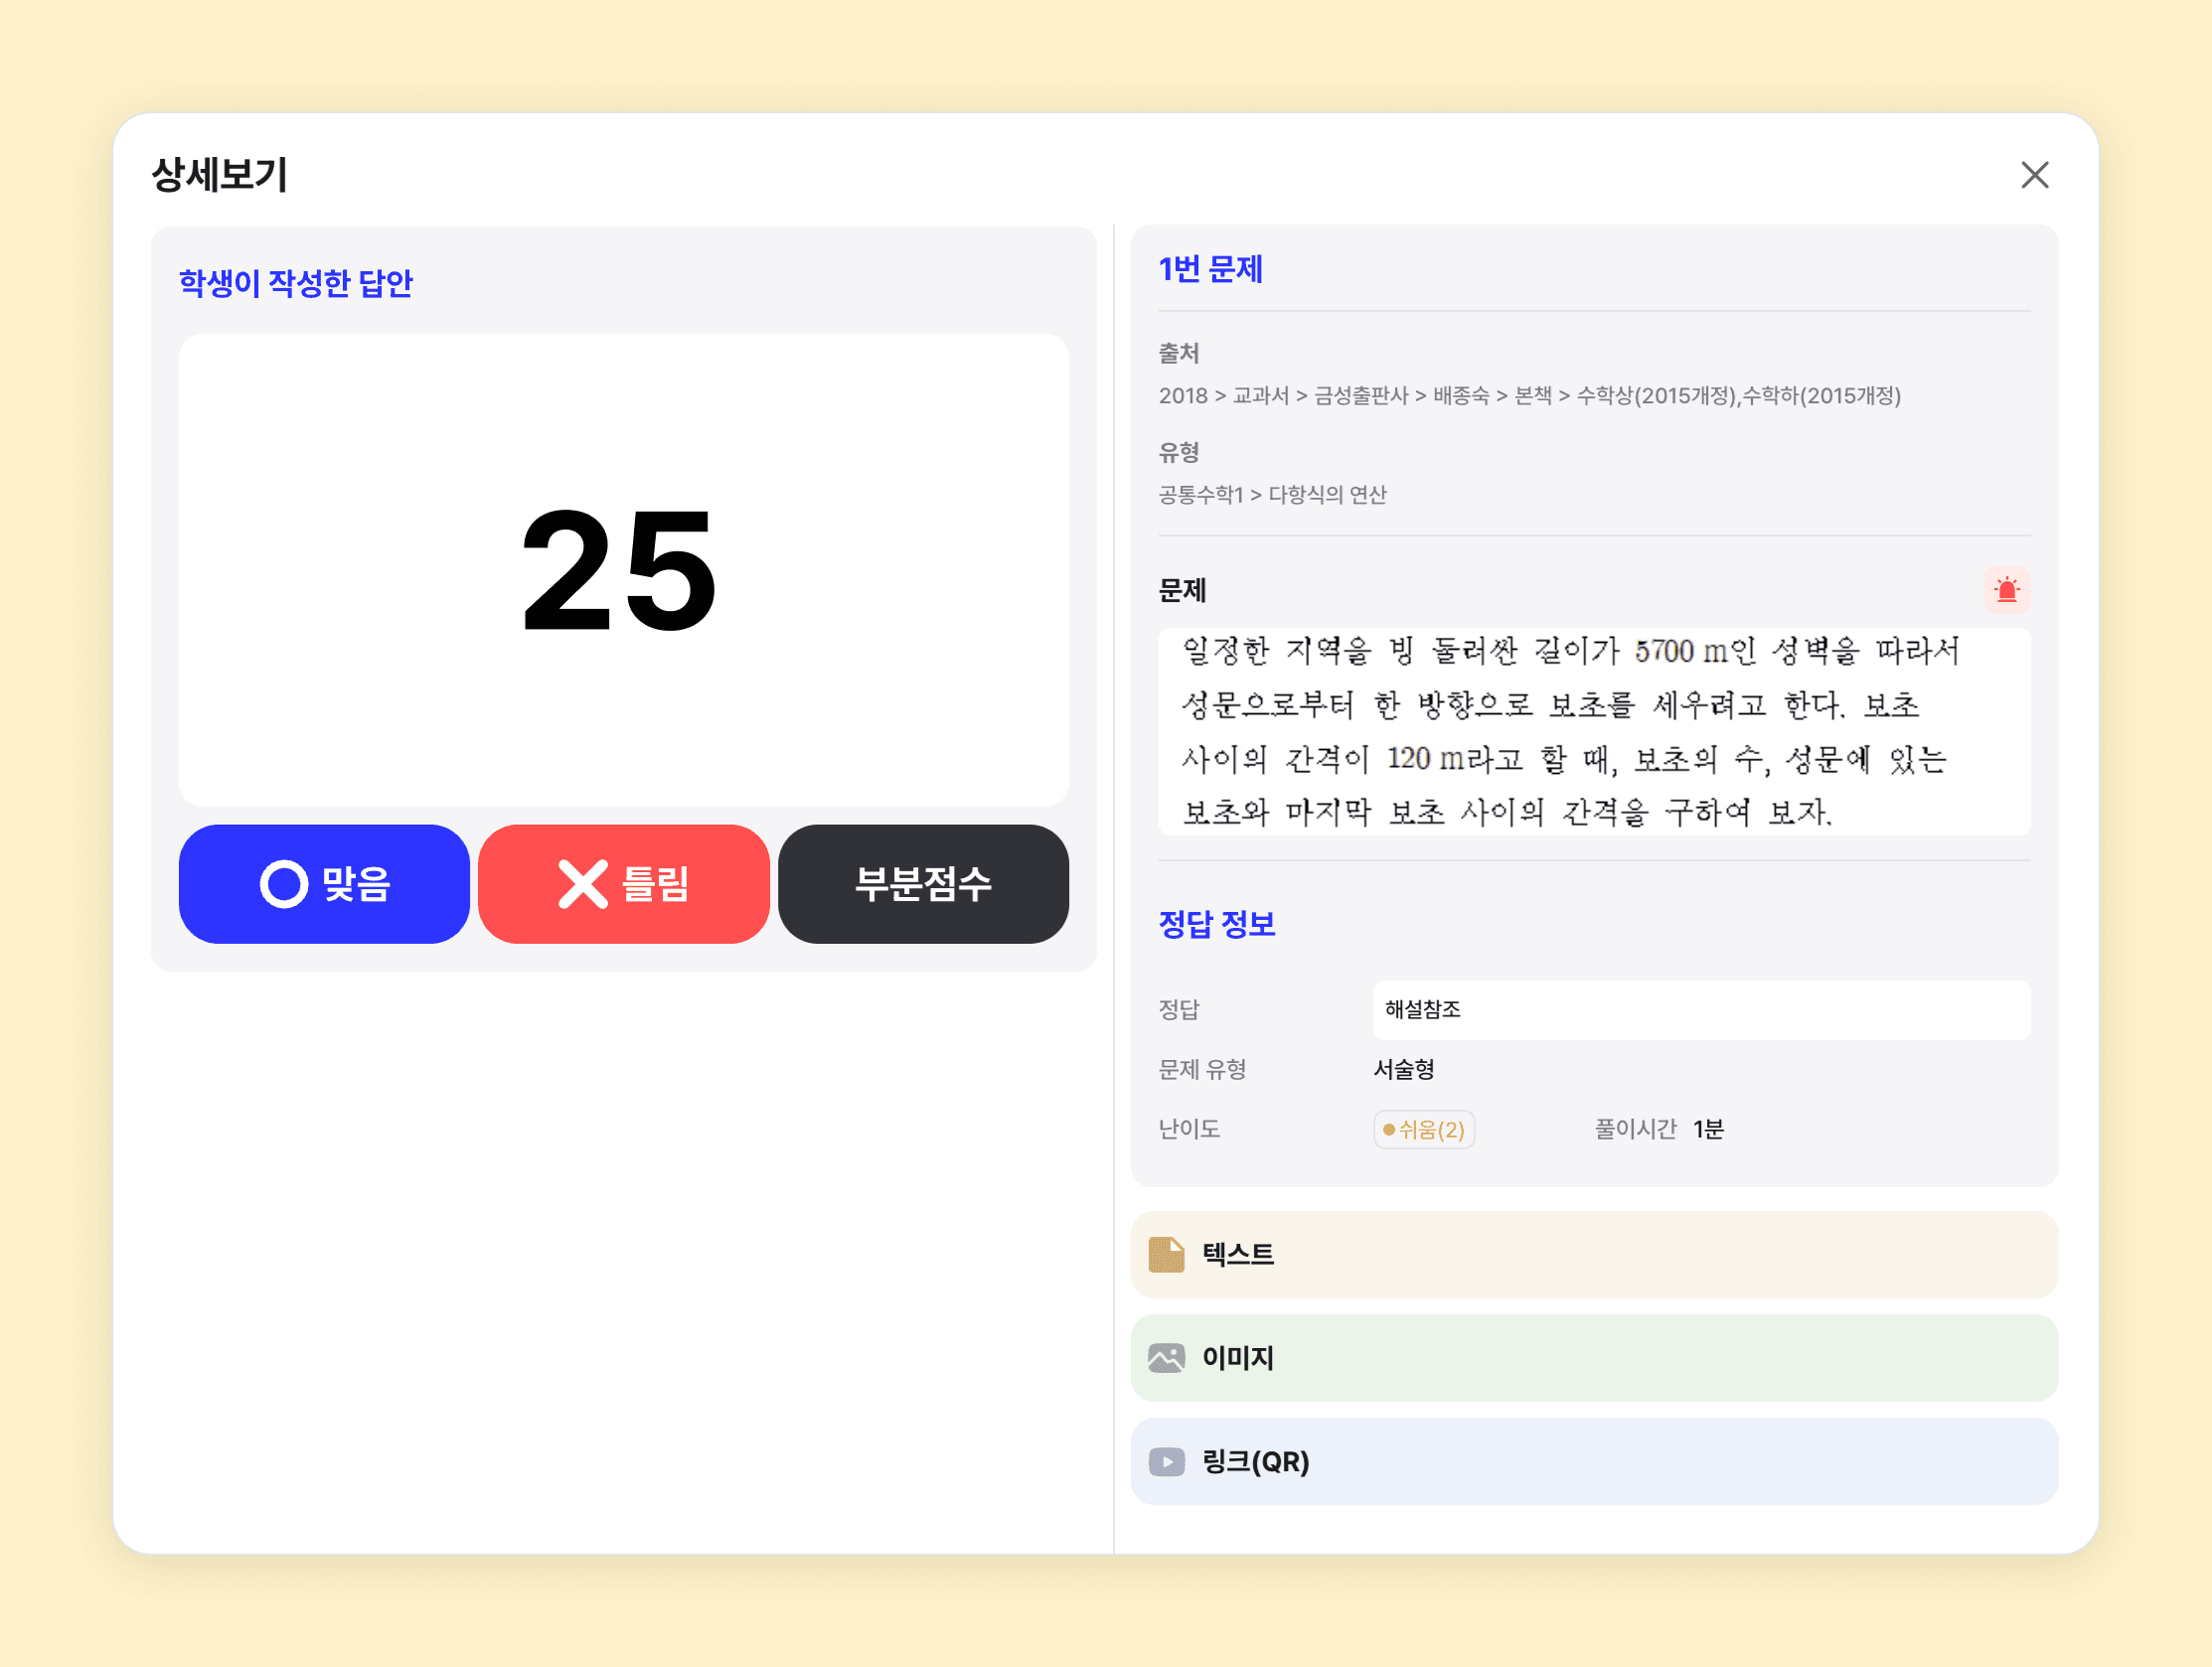Click the 서술형 problem type value

click(1403, 1069)
